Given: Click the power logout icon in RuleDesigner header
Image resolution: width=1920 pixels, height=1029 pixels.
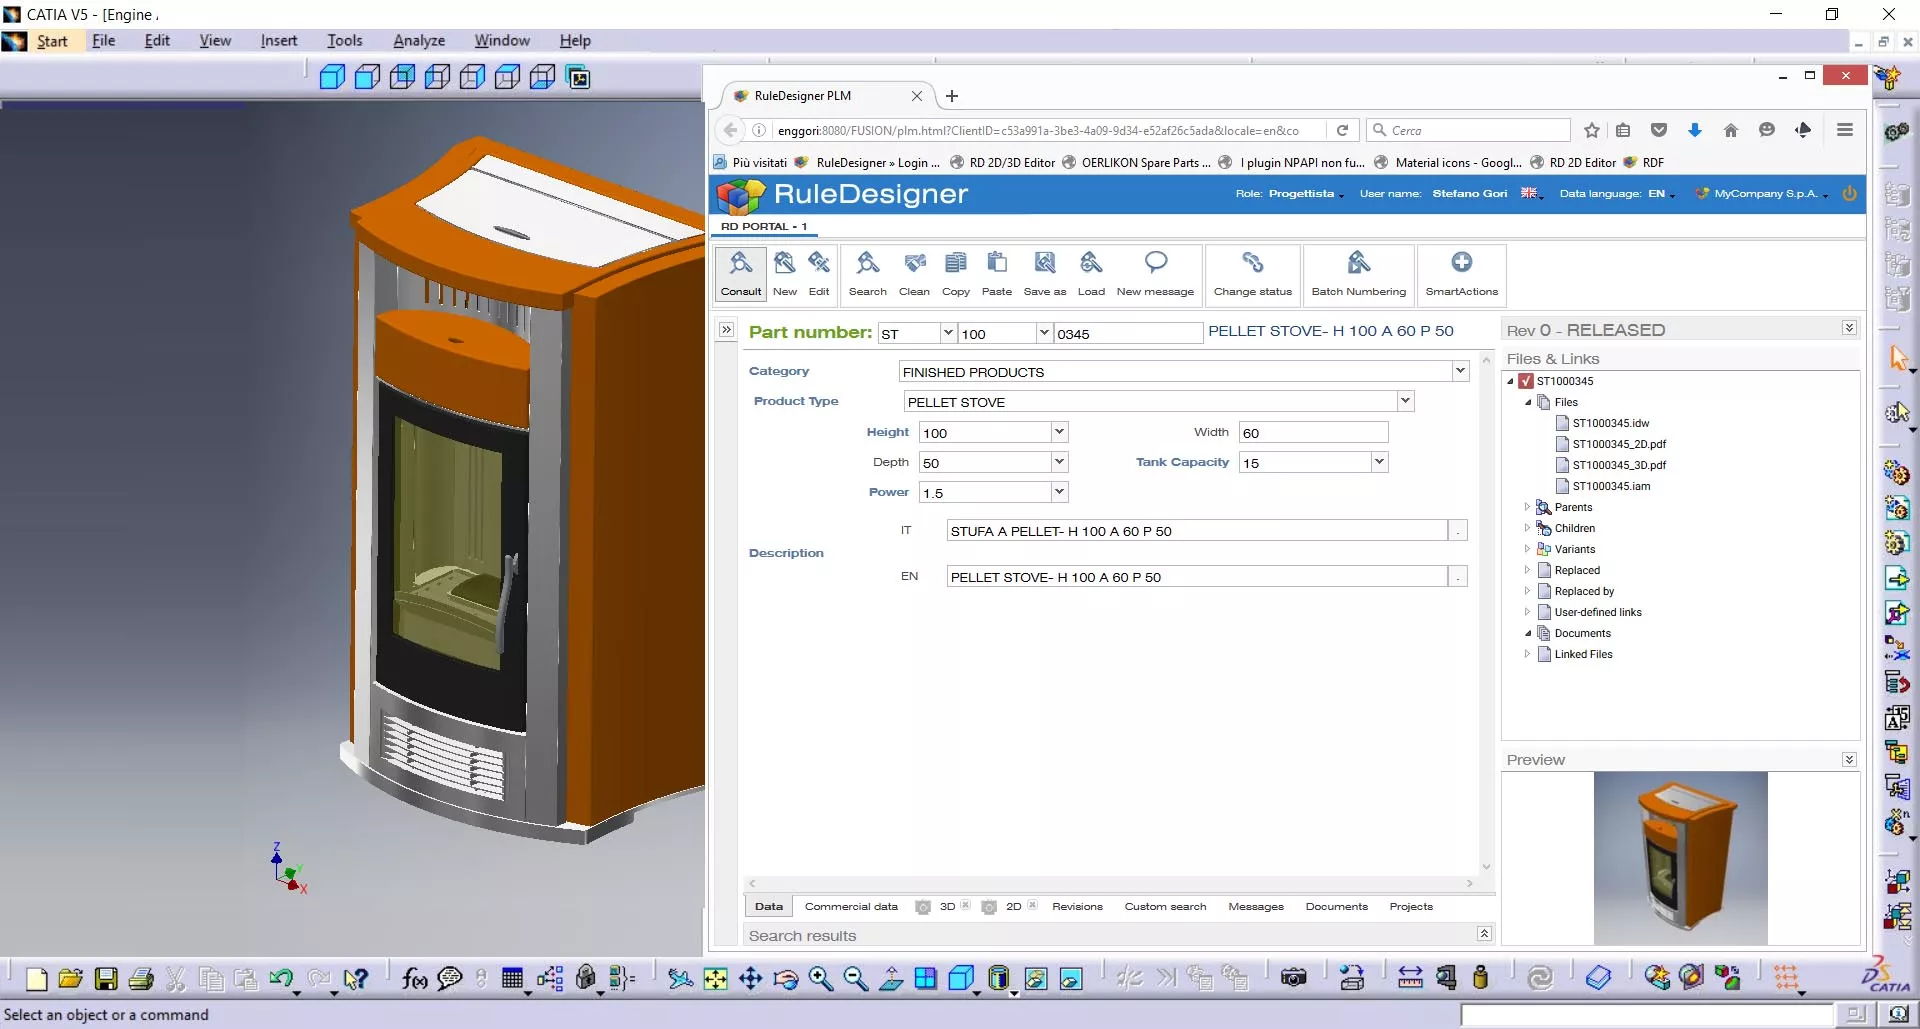Looking at the screenshot, I should pyautogui.click(x=1849, y=194).
